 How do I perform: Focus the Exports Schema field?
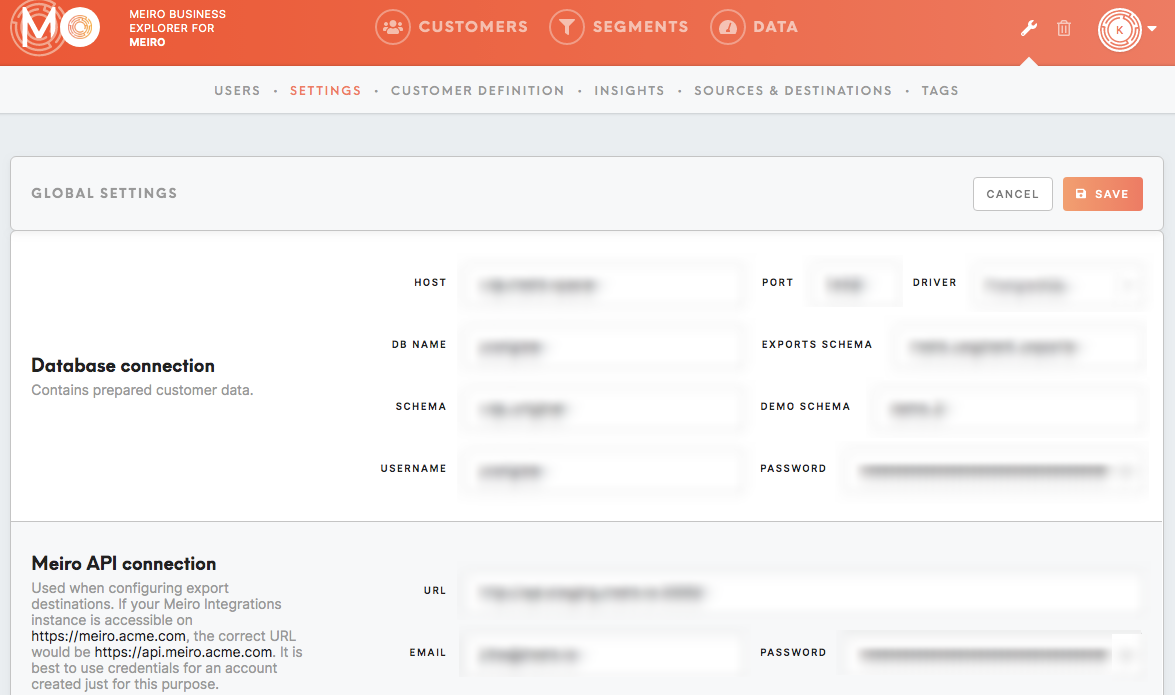(x=1018, y=347)
